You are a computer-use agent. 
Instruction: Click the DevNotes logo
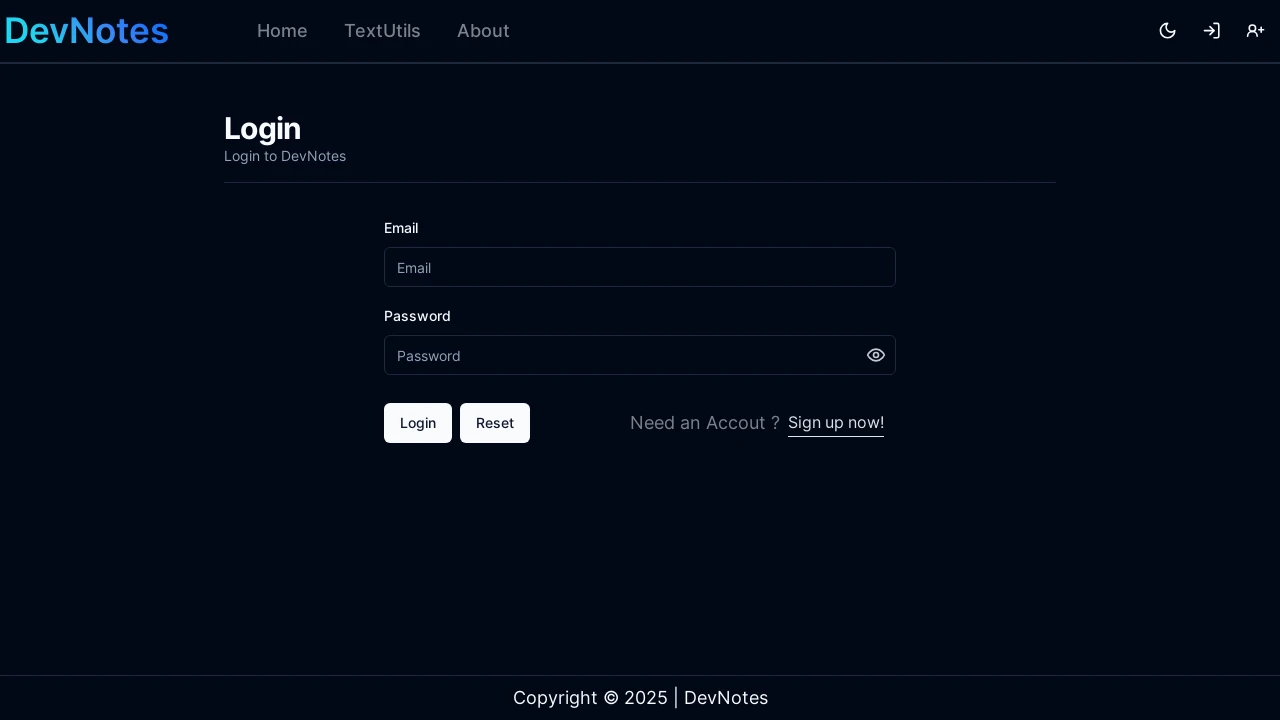[87, 31]
